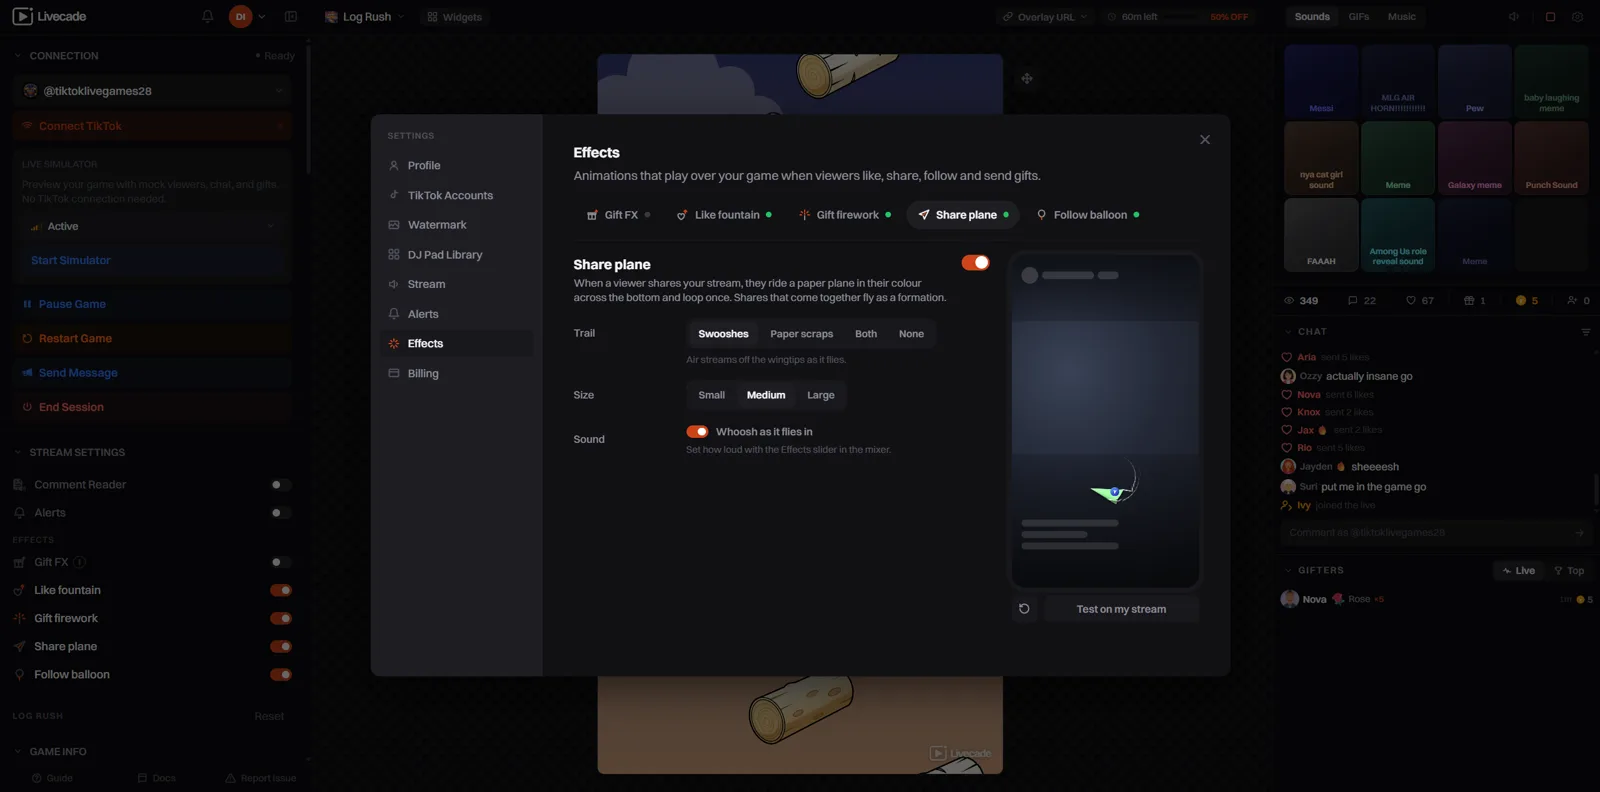Viewport: 1600px width, 792px height.
Task: Click the replay preview icon
Action: point(1024,608)
